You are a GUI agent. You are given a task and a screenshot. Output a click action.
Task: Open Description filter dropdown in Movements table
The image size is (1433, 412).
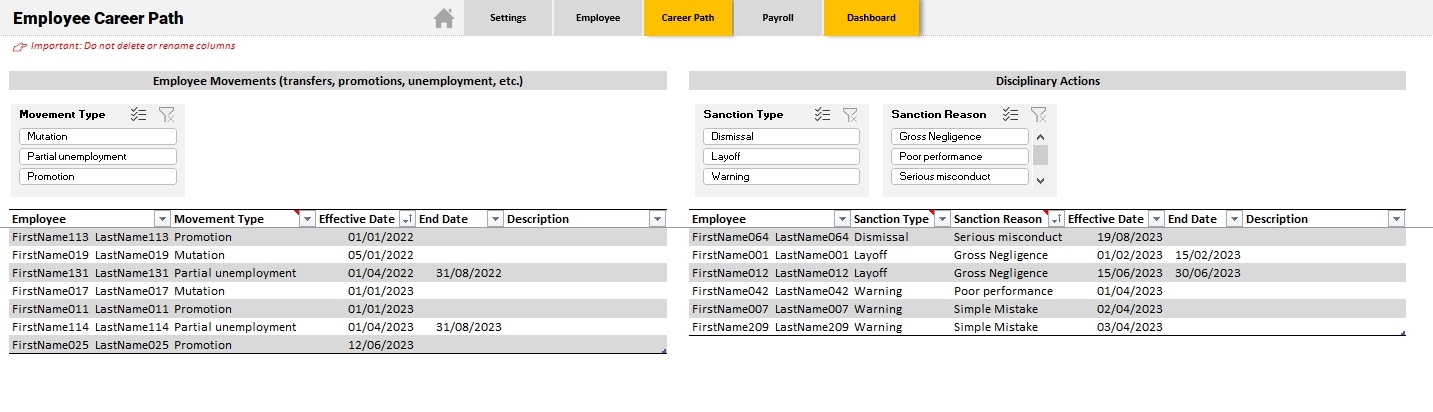click(x=657, y=219)
